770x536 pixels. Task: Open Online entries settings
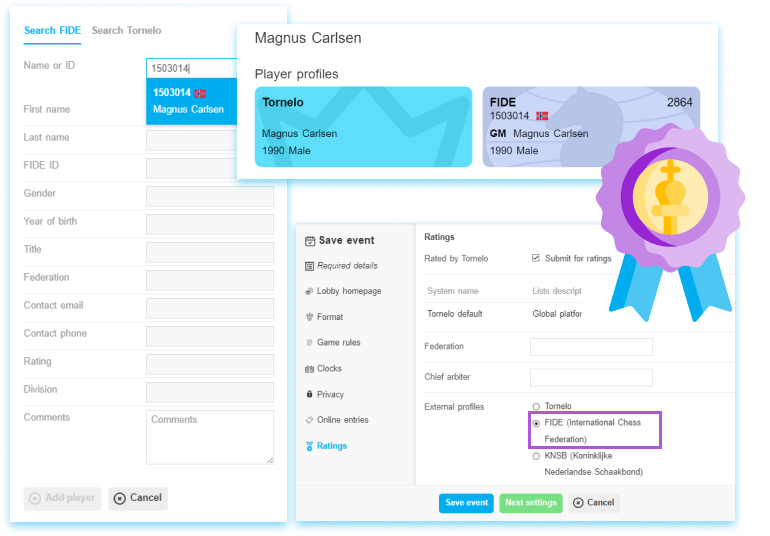point(343,420)
